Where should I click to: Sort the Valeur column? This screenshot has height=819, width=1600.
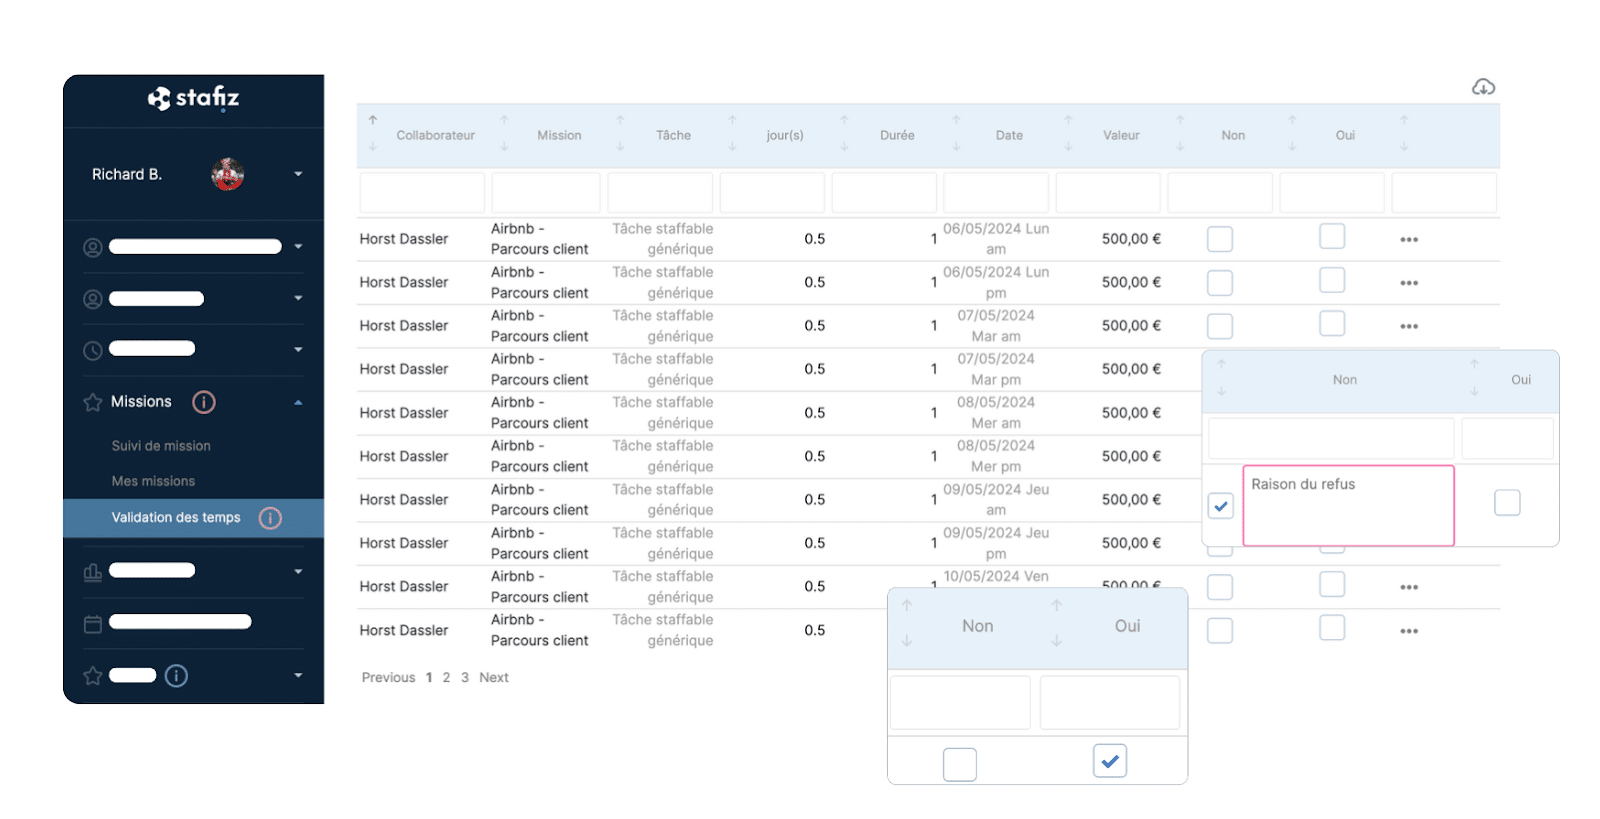point(1068,133)
